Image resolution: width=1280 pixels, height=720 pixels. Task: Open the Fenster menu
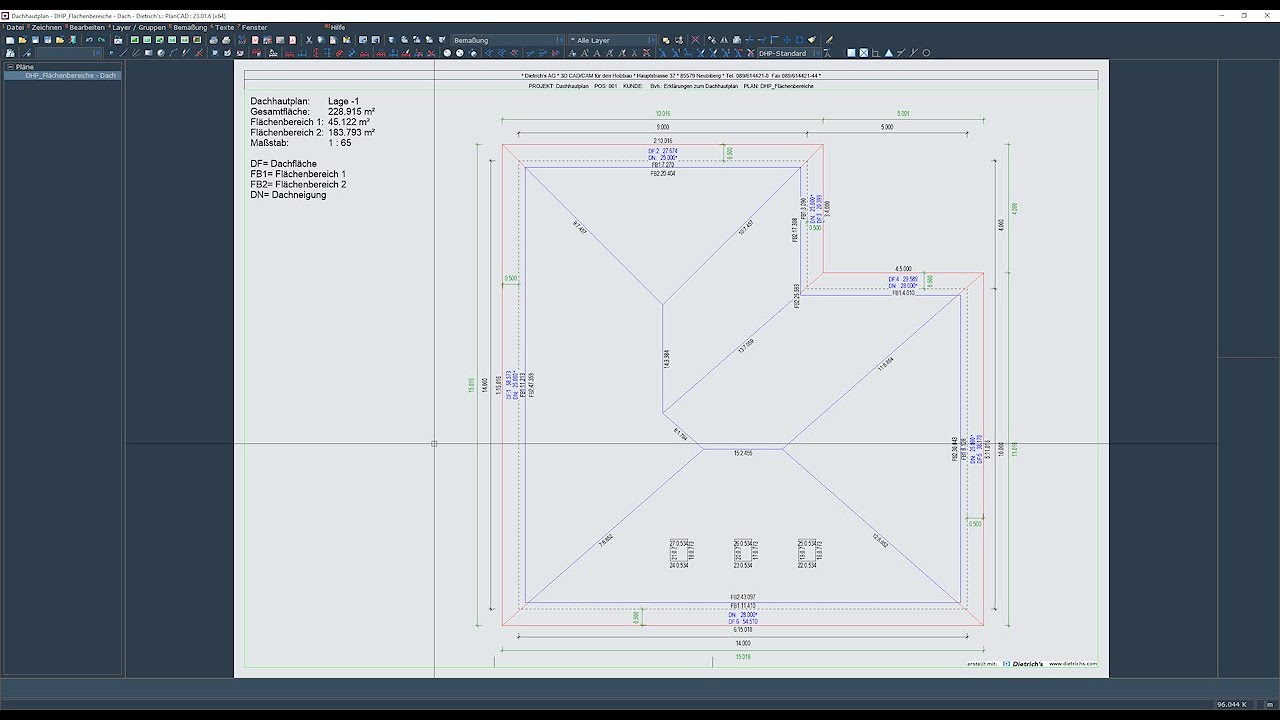(x=254, y=27)
